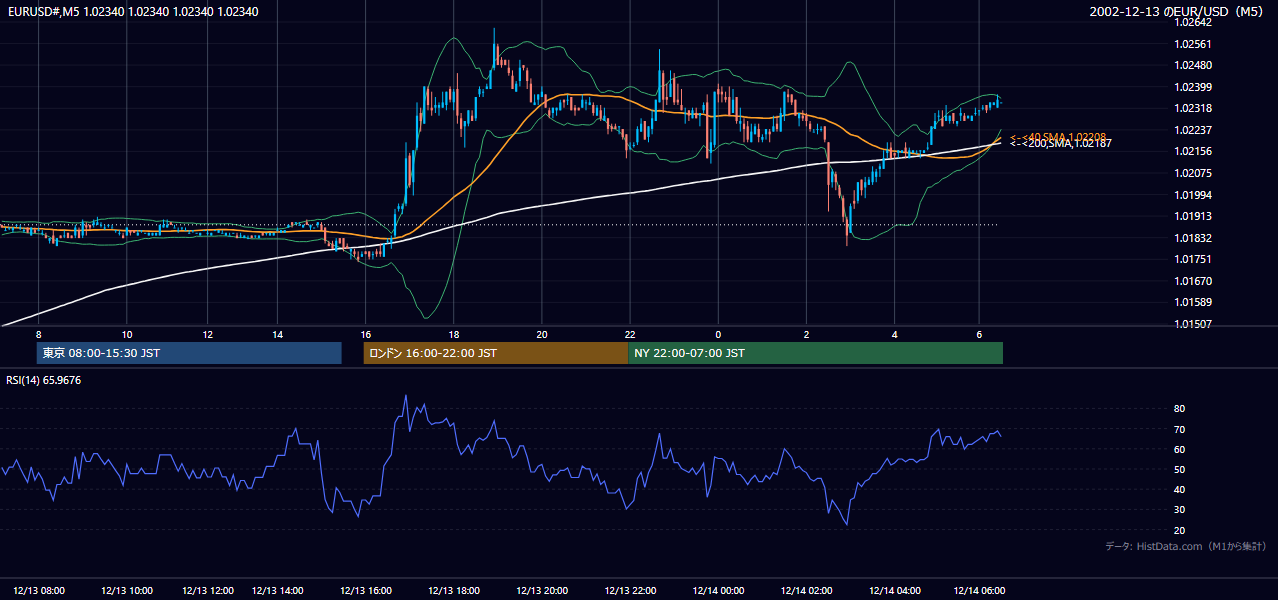Click bottom time label 12/13 14:00
1278x600 pixels.
click(x=278, y=591)
